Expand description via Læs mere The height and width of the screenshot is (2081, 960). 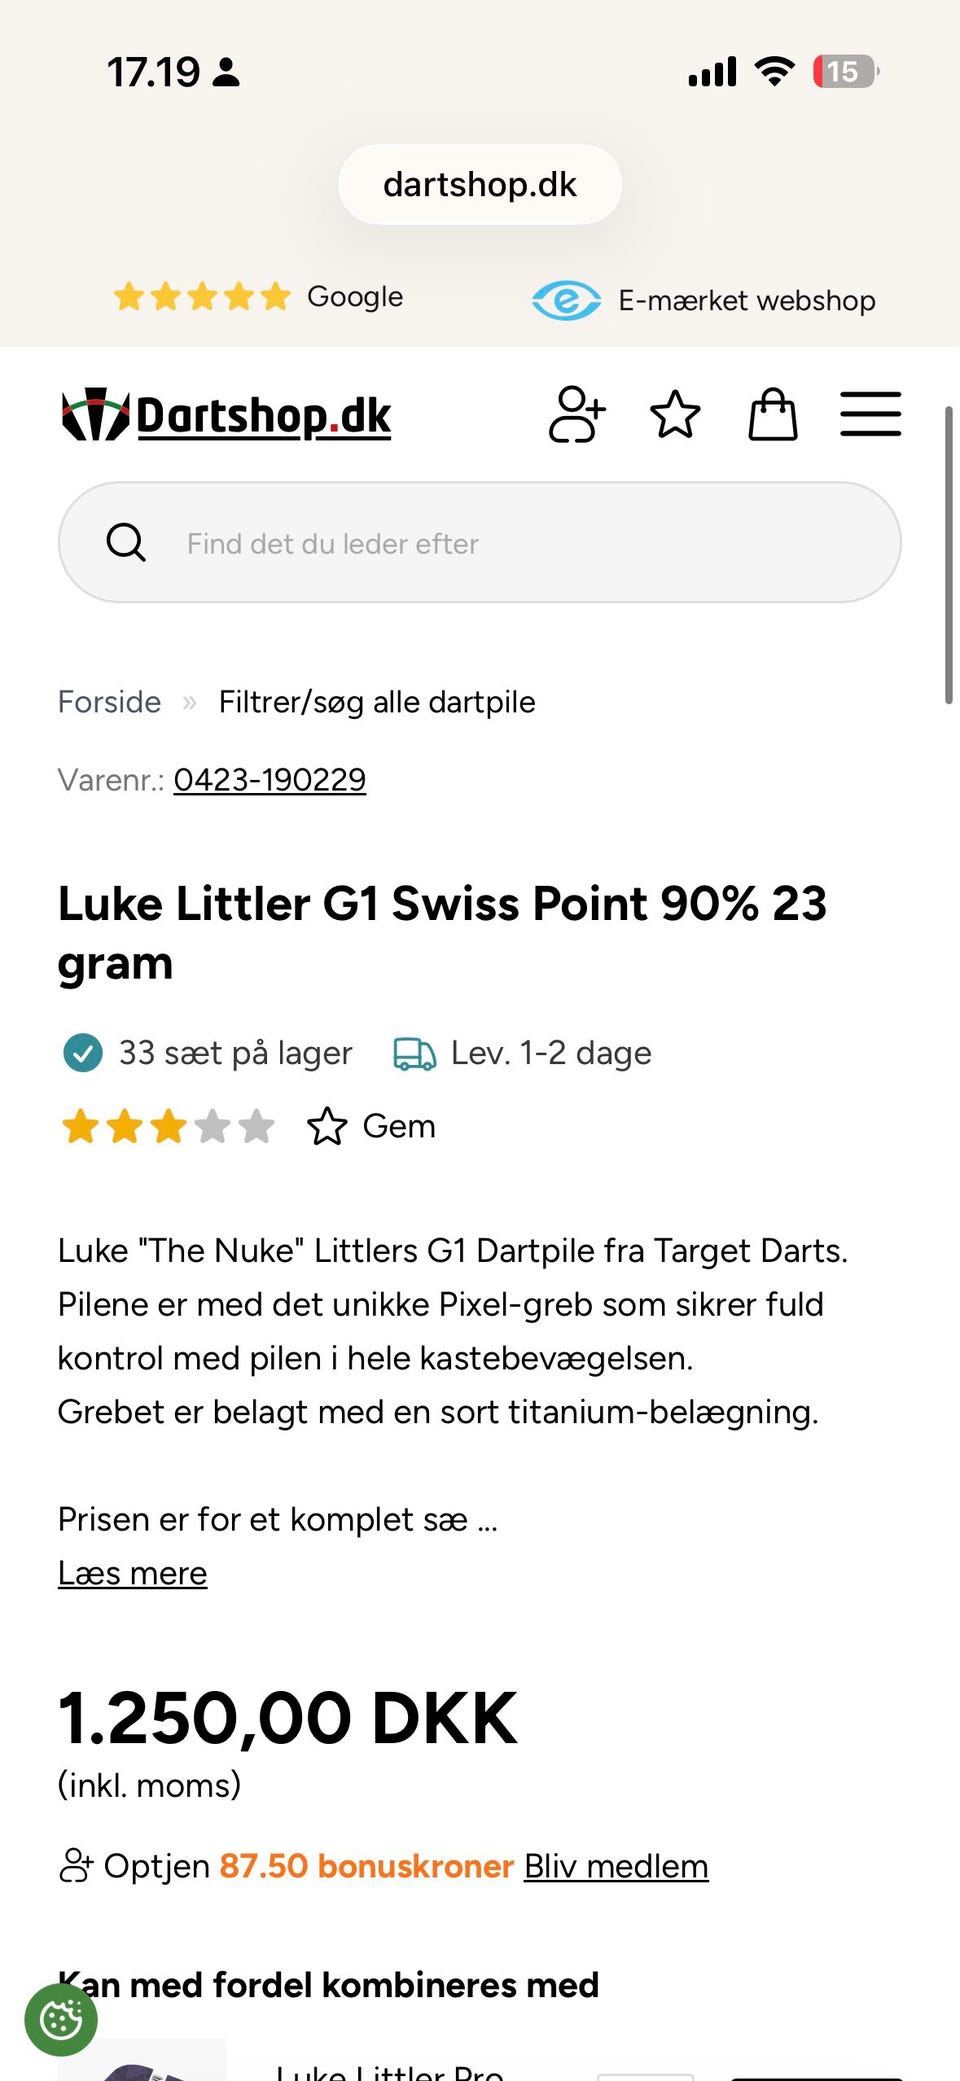click(x=133, y=1573)
